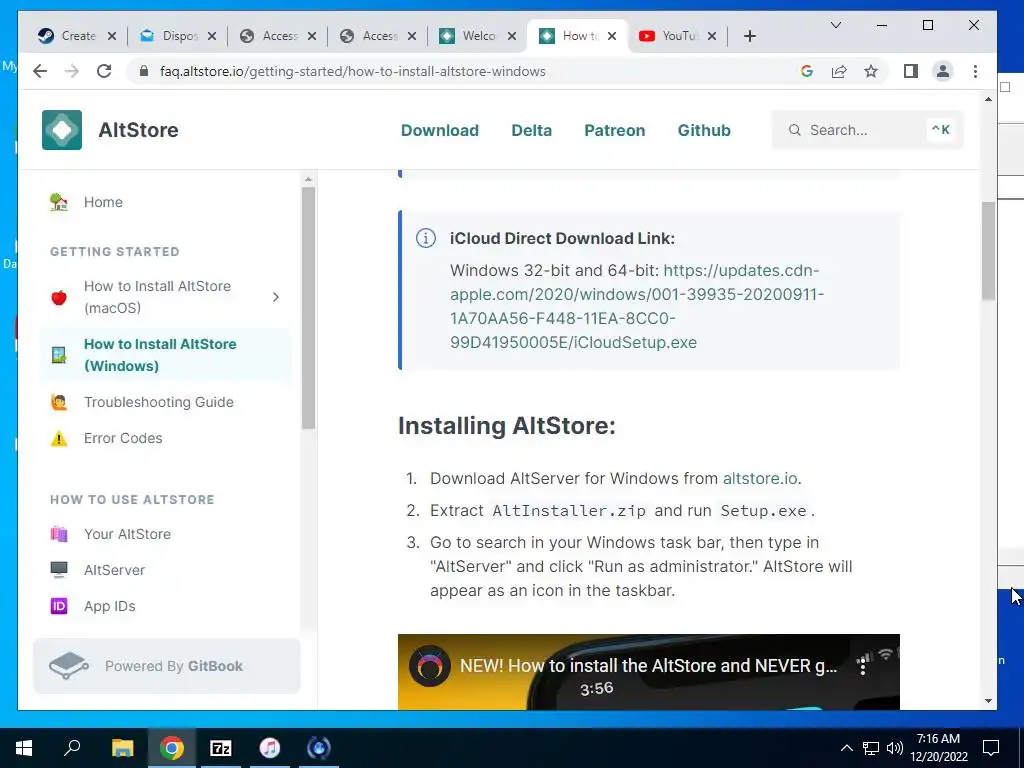Share this page with the share icon
1024x768 pixels.
pos(839,71)
